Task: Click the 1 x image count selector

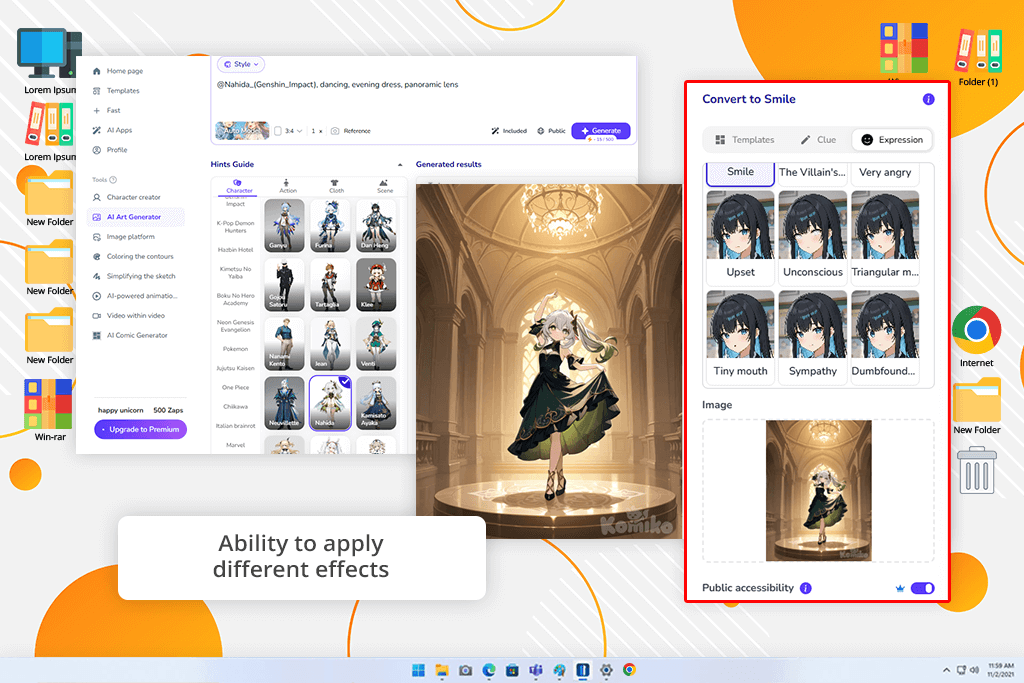Action: tap(317, 131)
